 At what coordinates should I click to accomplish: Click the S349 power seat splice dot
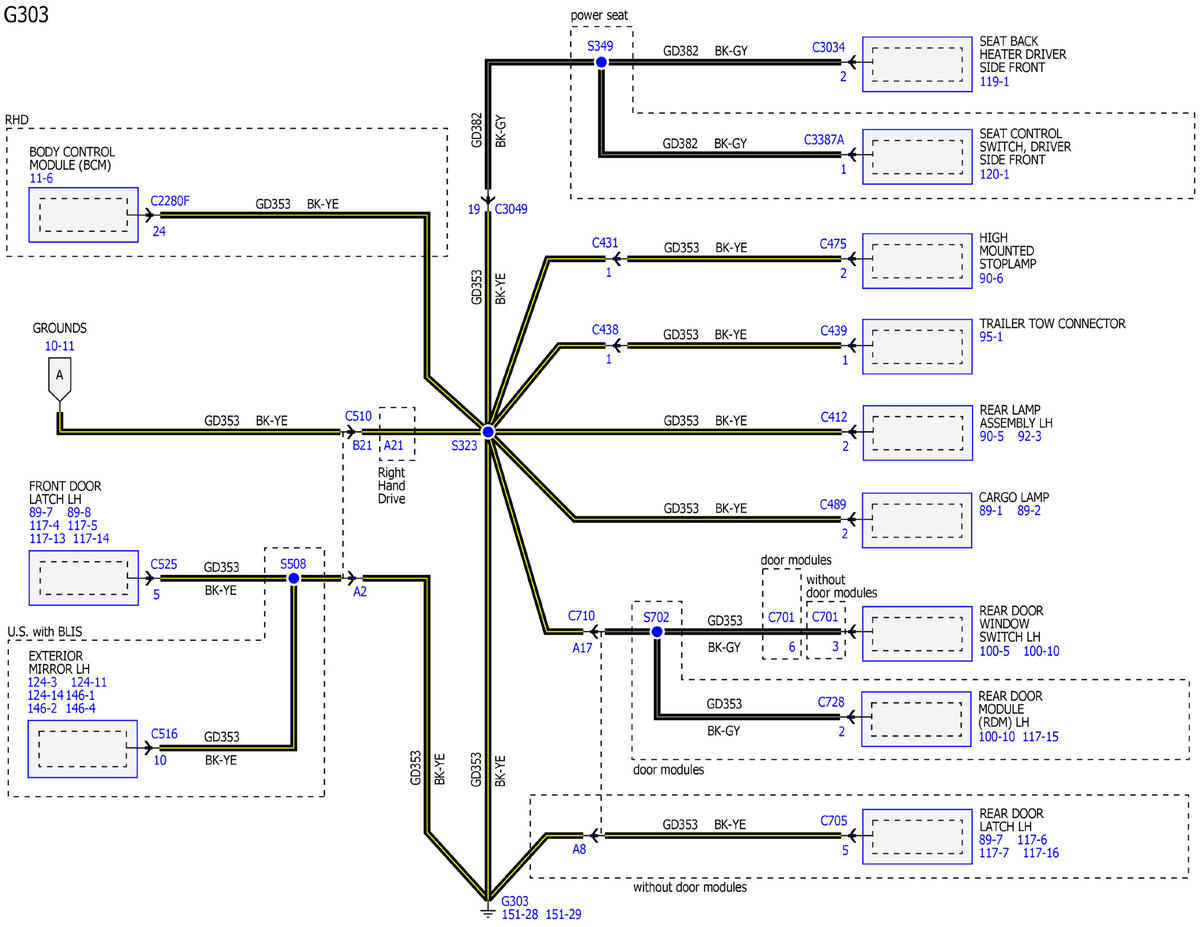(x=601, y=62)
